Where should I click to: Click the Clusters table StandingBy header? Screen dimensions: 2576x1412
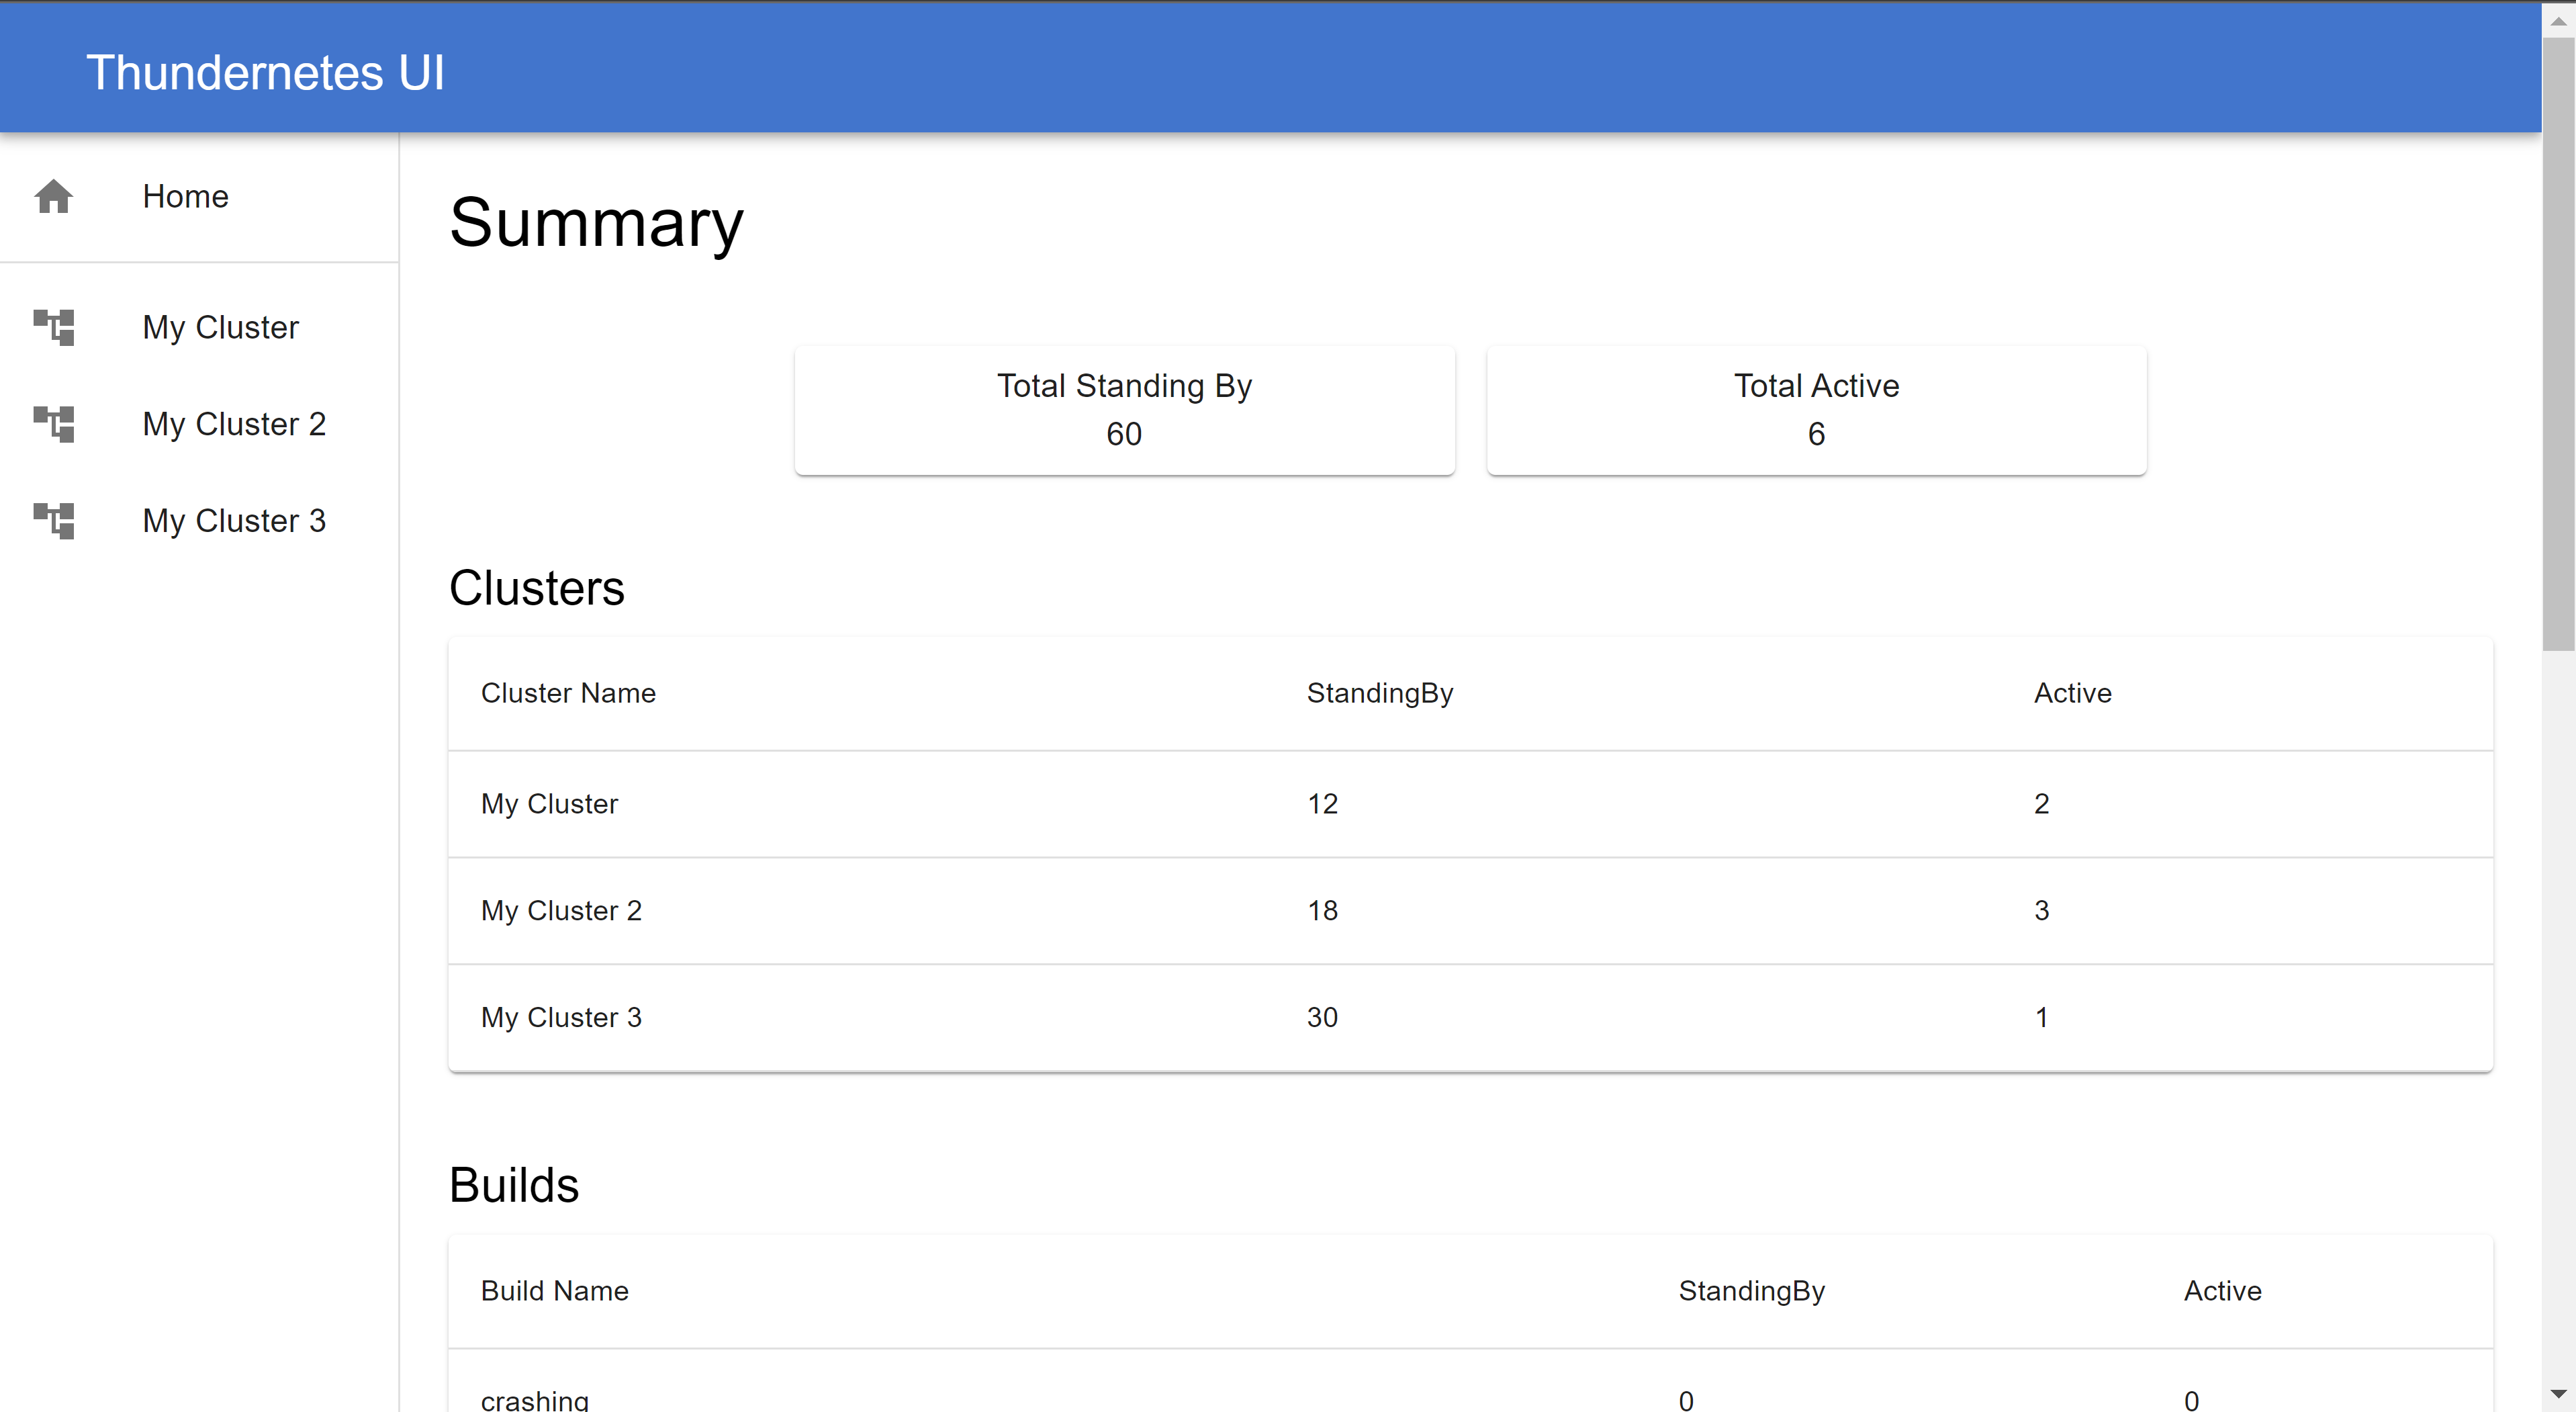coord(1379,693)
